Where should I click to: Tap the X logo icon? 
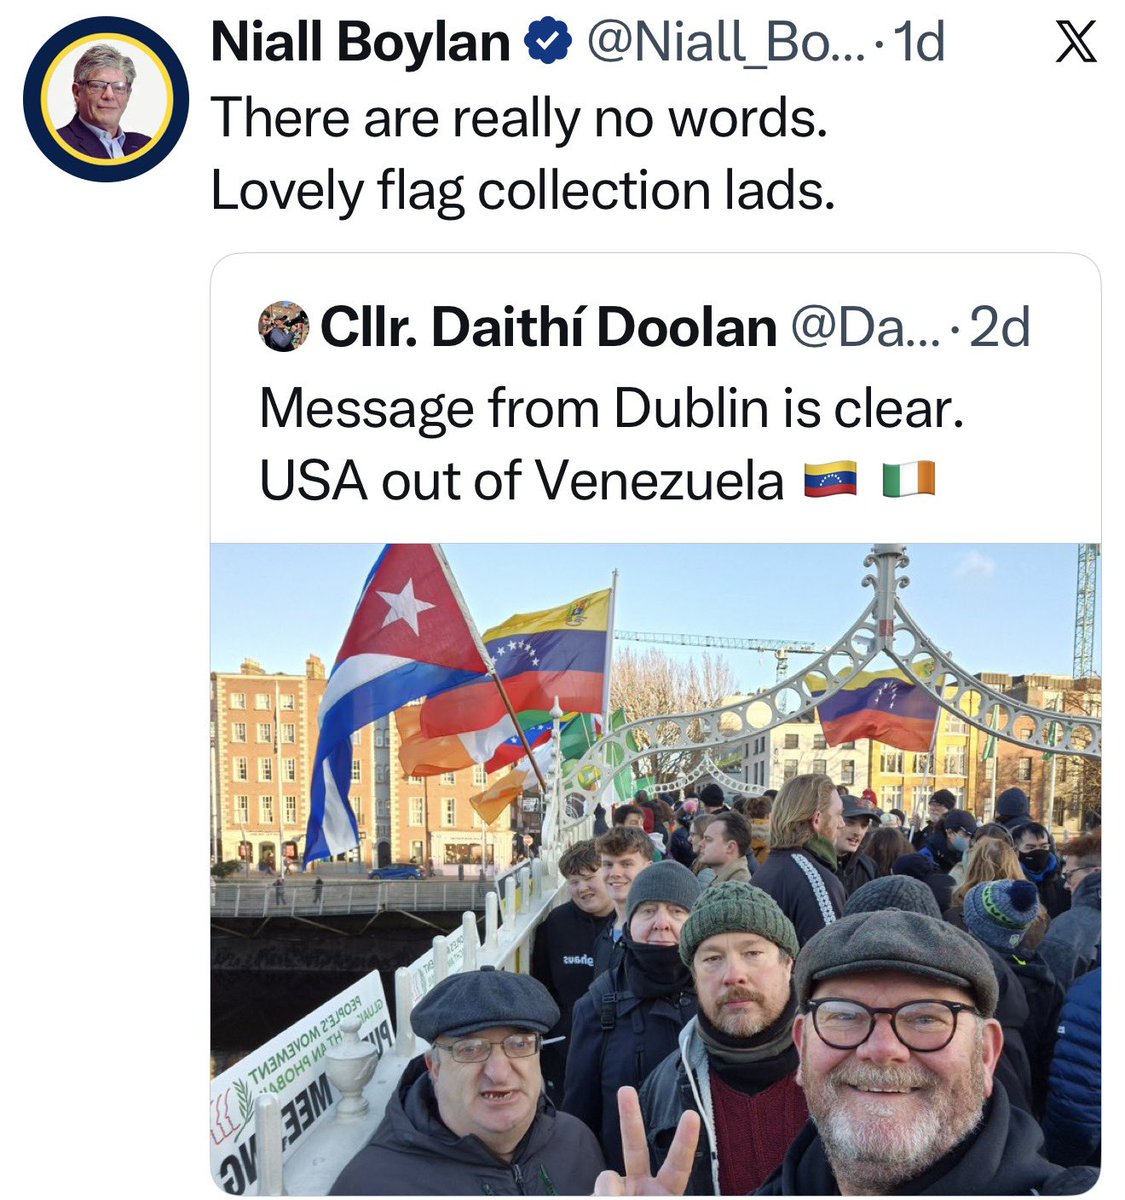click(1075, 43)
